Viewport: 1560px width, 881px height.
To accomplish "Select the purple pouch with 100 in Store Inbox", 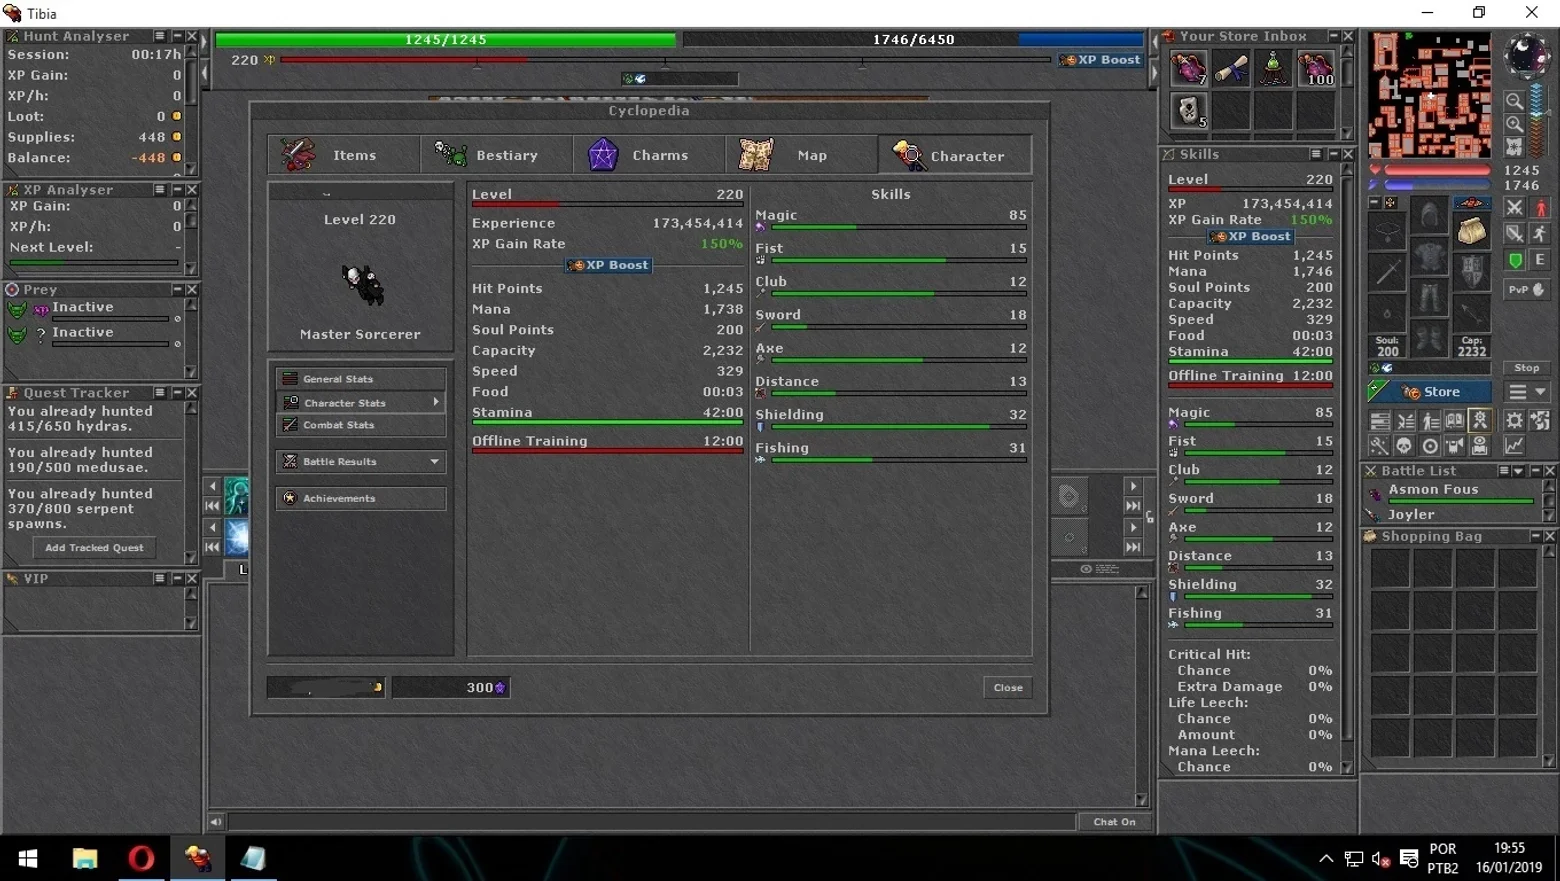I will point(1316,68).
